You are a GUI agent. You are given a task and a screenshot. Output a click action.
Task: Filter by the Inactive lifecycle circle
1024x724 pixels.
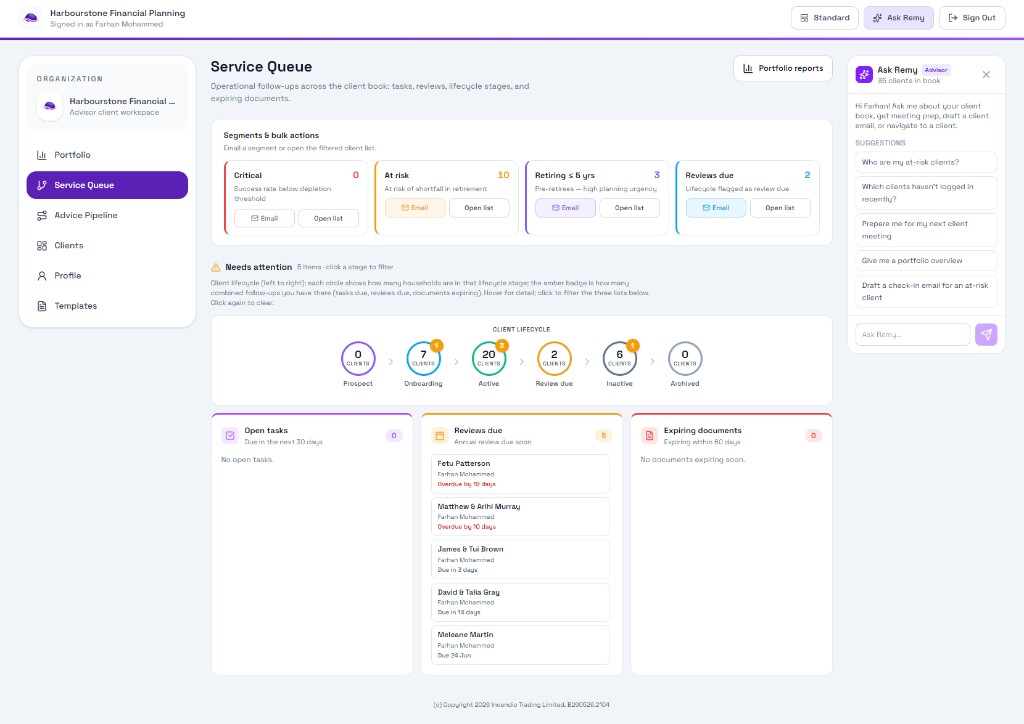click(619, 358)
